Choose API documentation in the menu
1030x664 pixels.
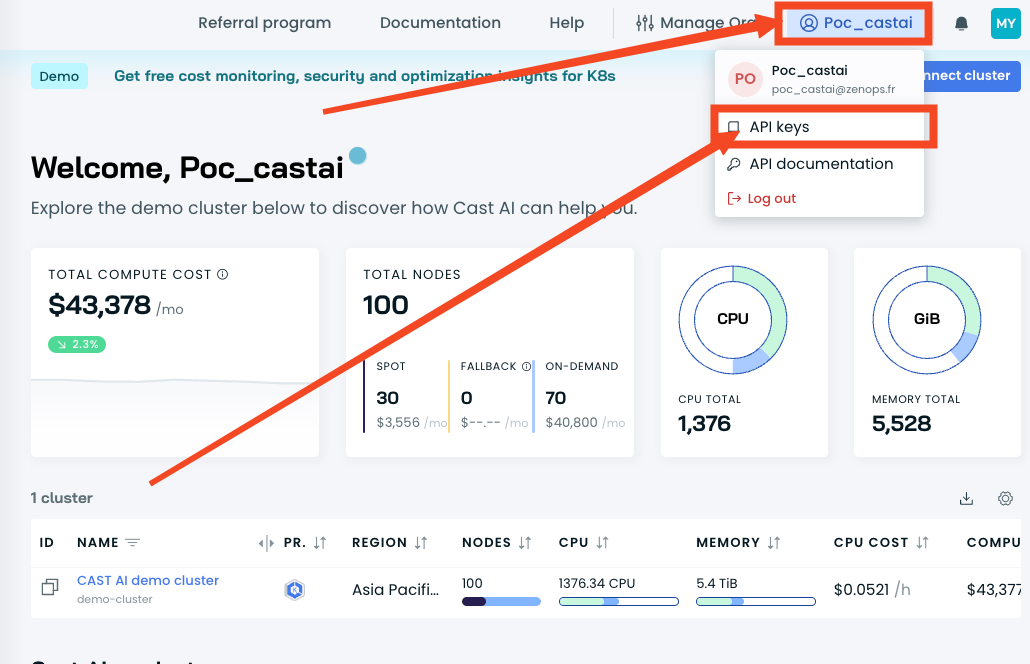(820, 164)
